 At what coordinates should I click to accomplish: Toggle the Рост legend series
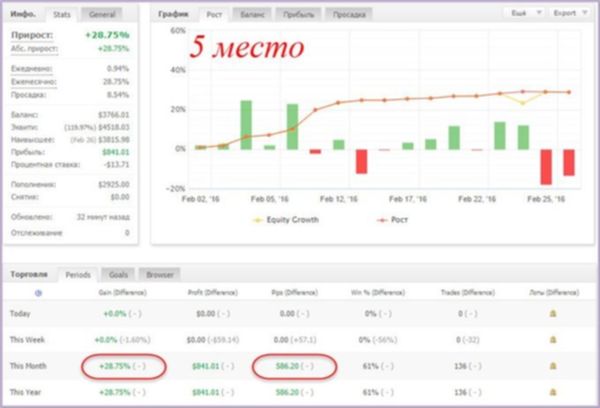393,220
